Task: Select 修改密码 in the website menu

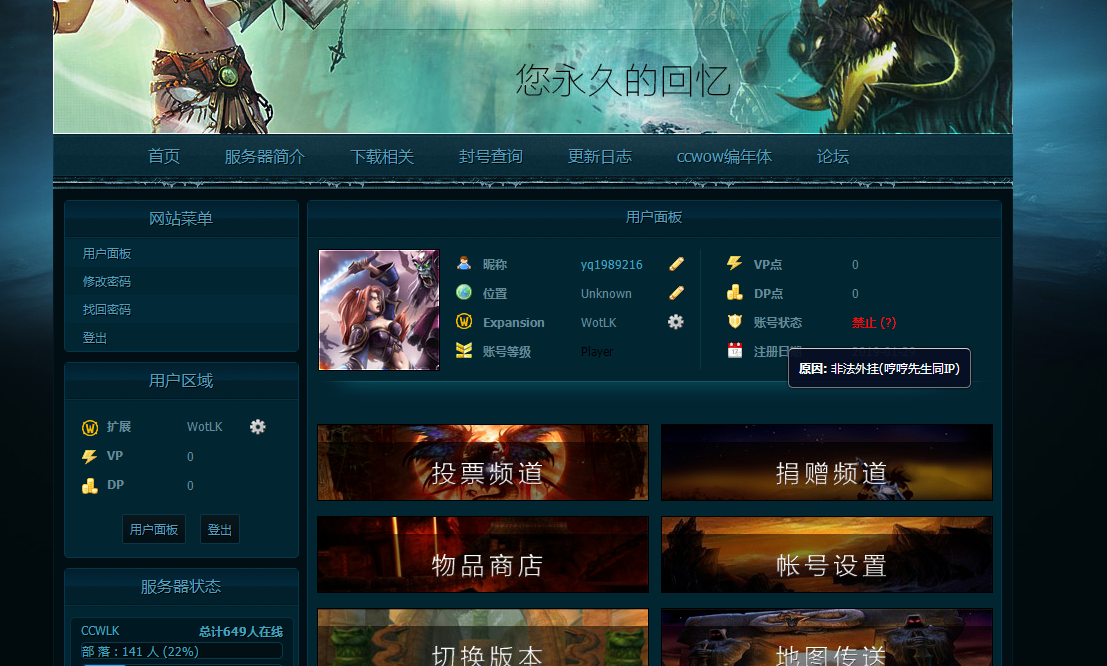Action: (x=107, y=282)
